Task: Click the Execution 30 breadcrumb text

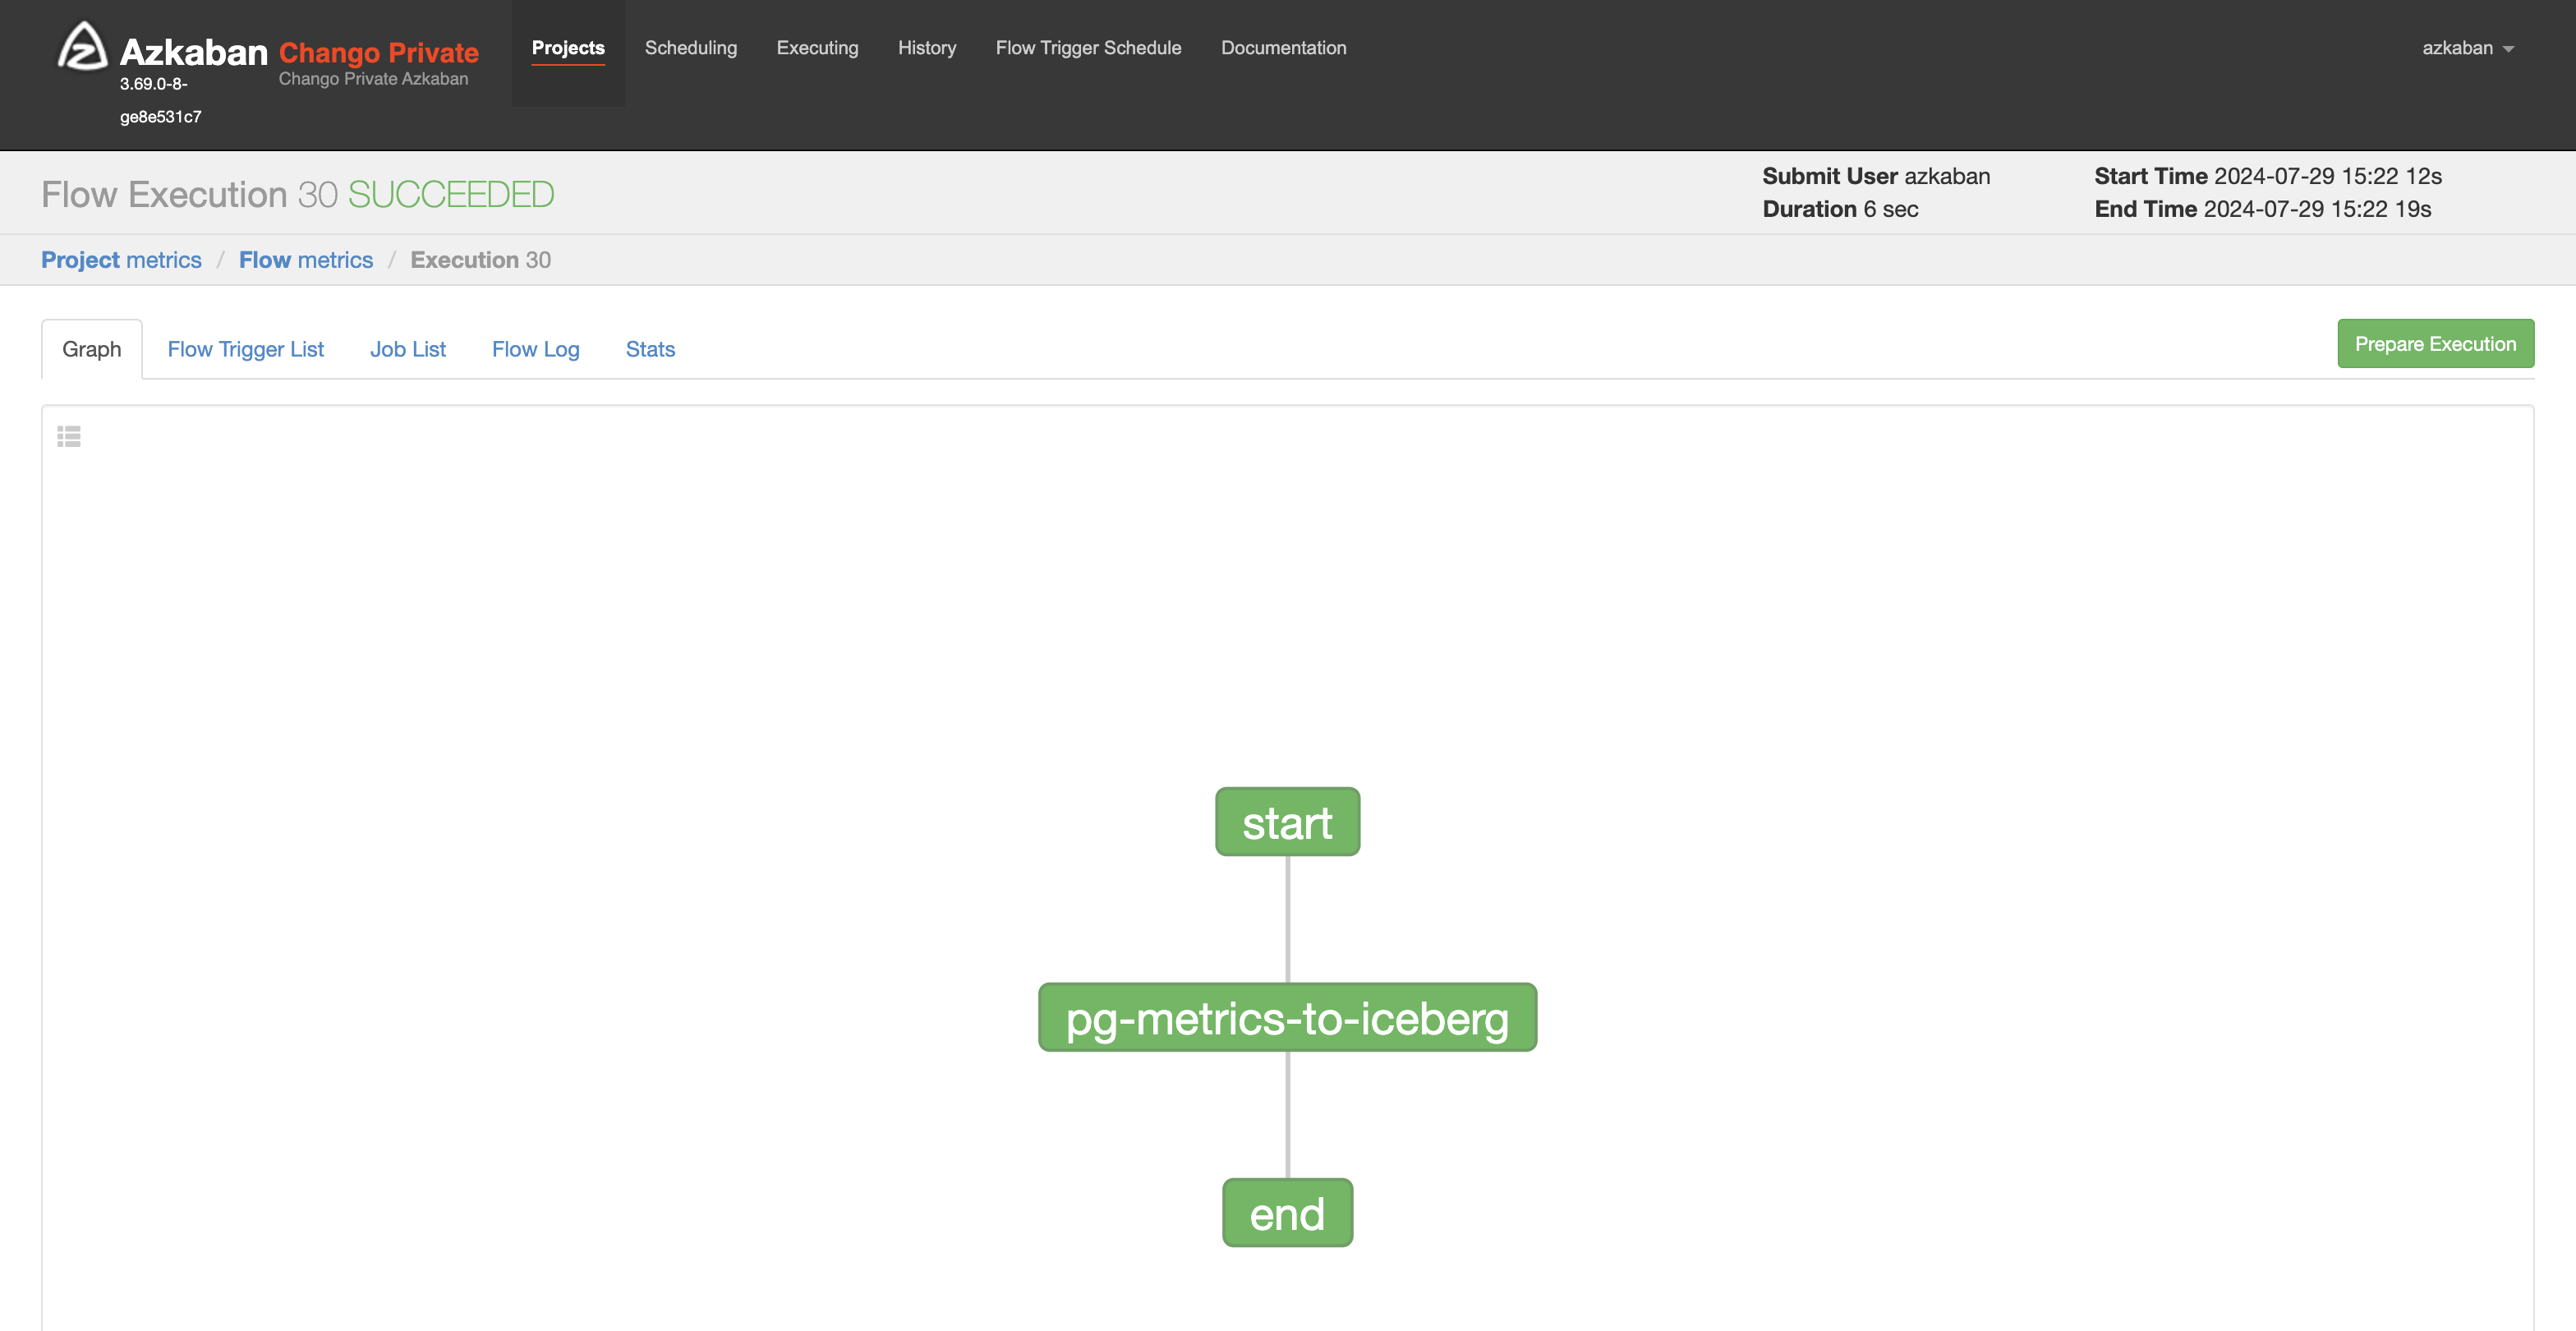Action: [481, 260]
